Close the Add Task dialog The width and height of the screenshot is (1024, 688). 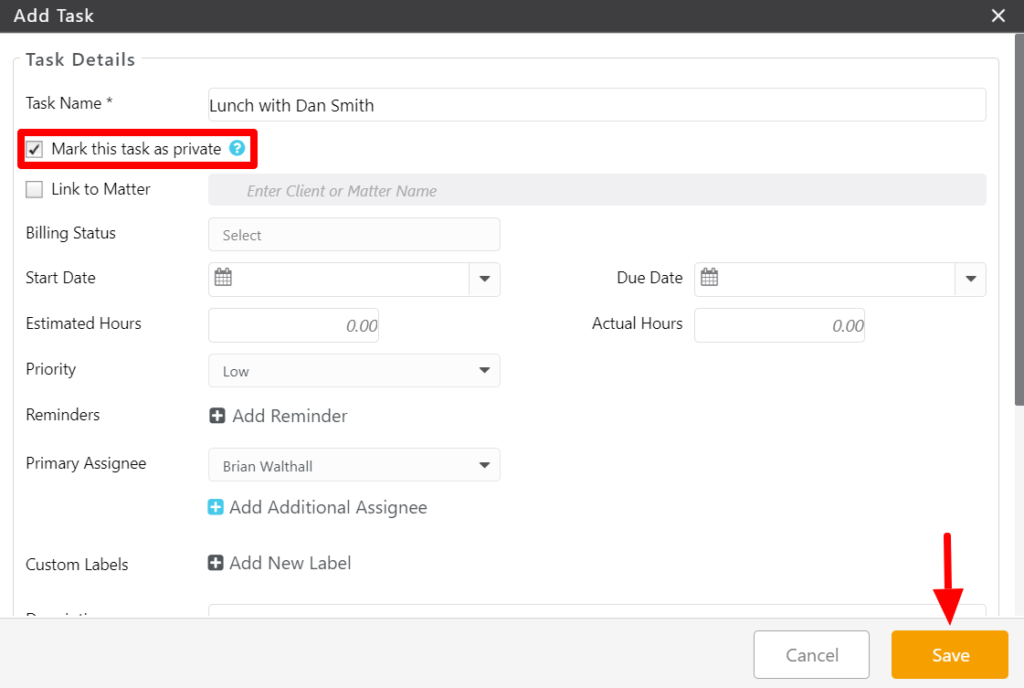click(x=997, y=16)
